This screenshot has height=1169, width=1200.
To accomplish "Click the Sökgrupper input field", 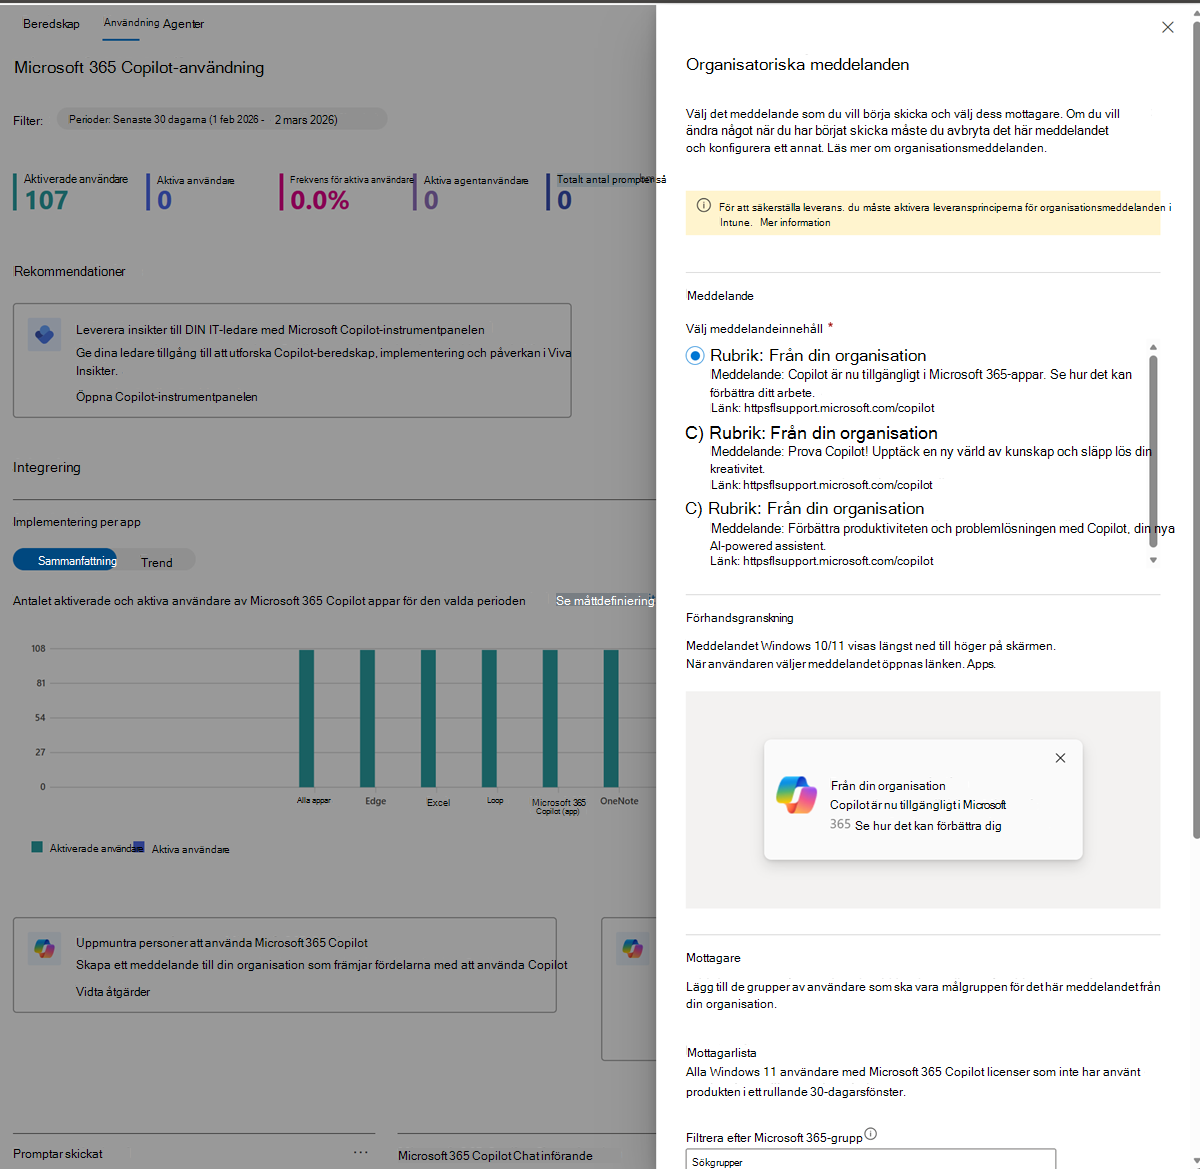I will [871, 1160].
